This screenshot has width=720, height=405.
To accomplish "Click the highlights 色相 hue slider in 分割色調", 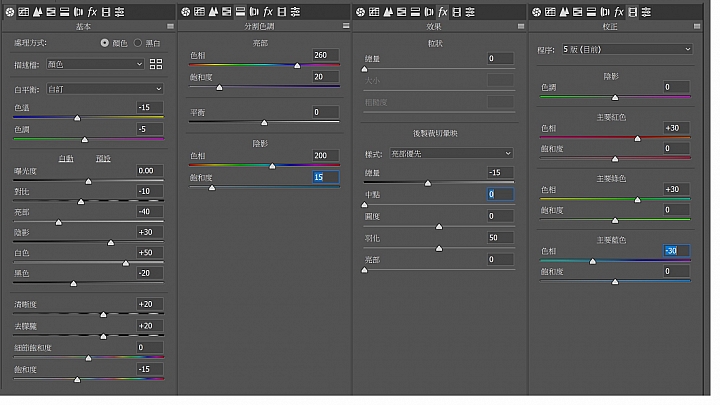I will click(297, 66).
